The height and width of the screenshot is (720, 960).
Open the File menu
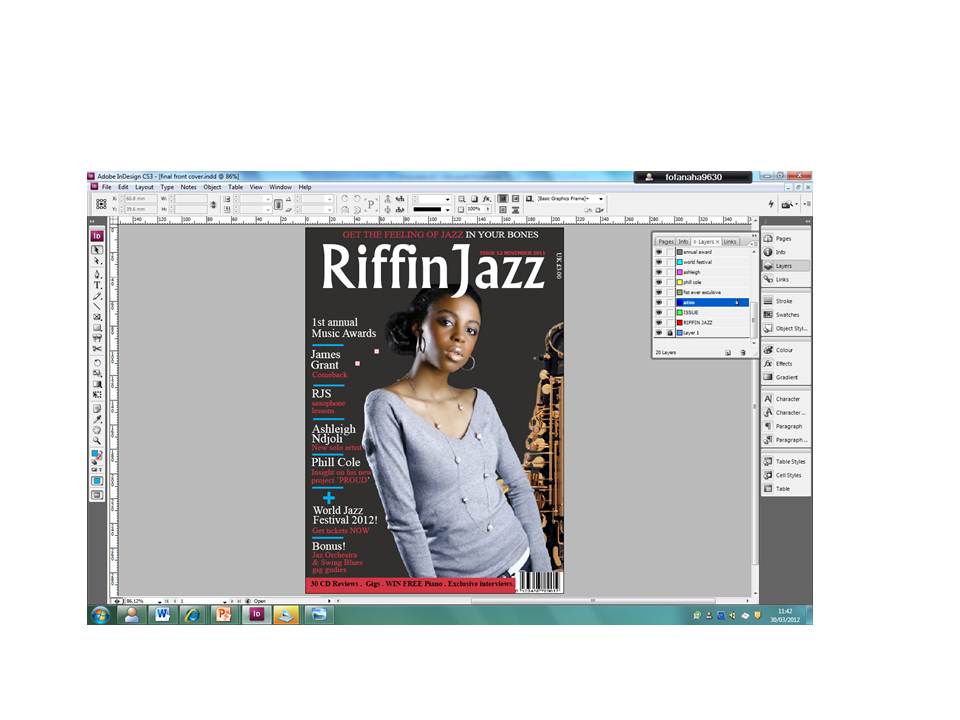(107, 187)
